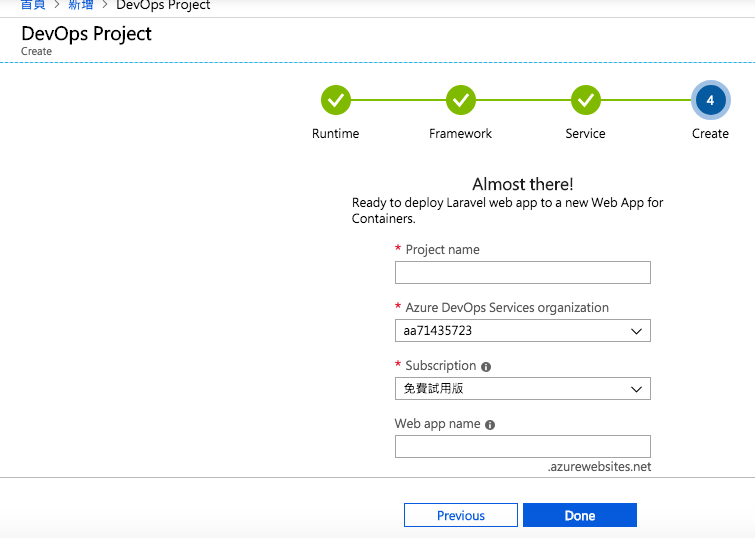Click the Done button
This screenshot has width=755, height=538.
point(580,515)
